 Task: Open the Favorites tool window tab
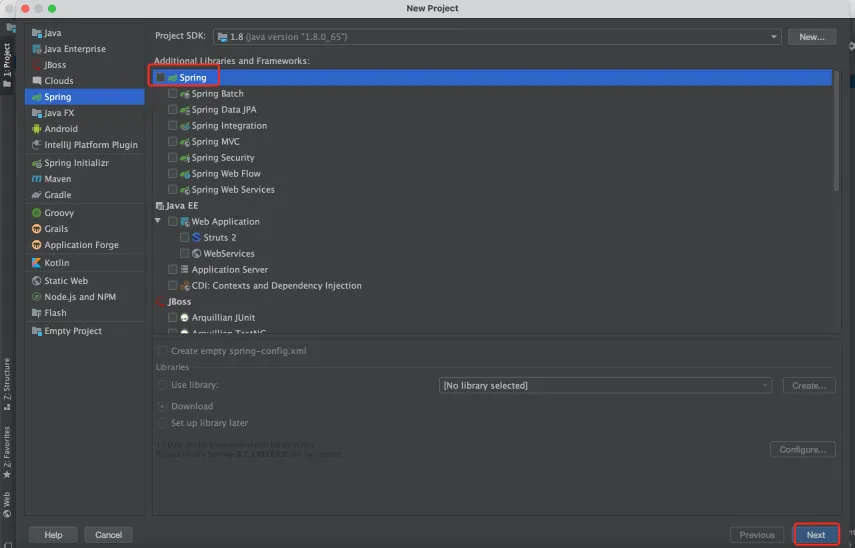pos(7,453)
